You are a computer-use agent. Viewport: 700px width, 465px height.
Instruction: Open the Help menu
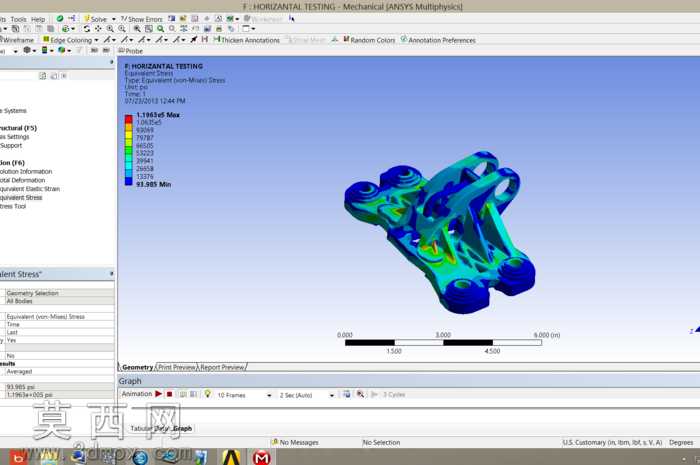tap(38, 19)
